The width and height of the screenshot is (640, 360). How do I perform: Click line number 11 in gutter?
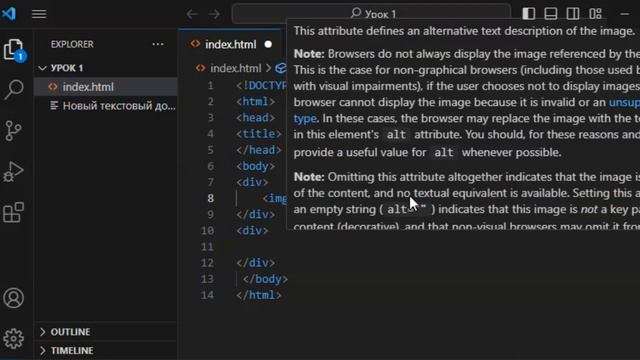pyautogui.click(x=207, y=247)
